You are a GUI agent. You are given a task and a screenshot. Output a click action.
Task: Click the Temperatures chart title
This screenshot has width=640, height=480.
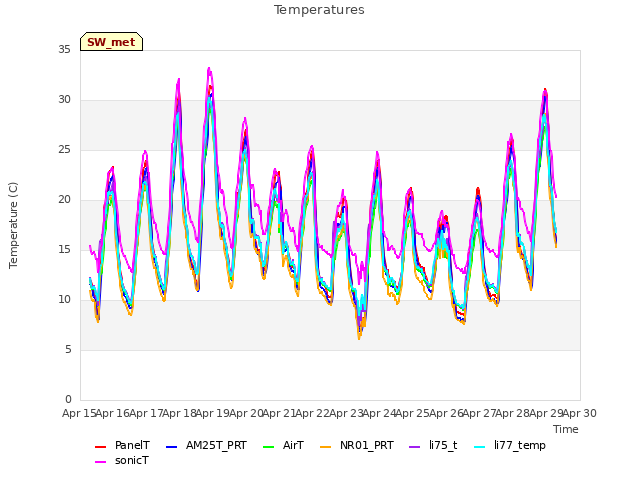tap(319, 10)
